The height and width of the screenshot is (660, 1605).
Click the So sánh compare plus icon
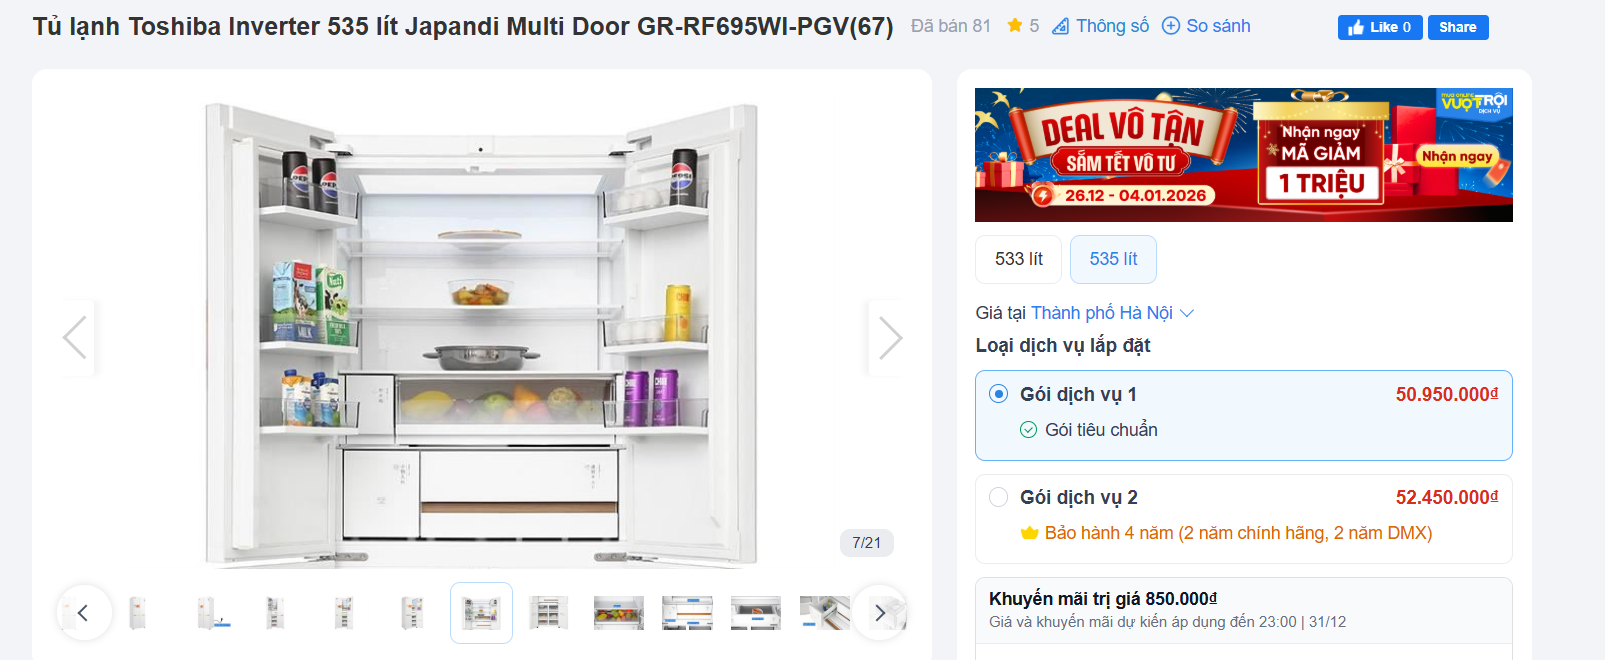pos(1170,26)
